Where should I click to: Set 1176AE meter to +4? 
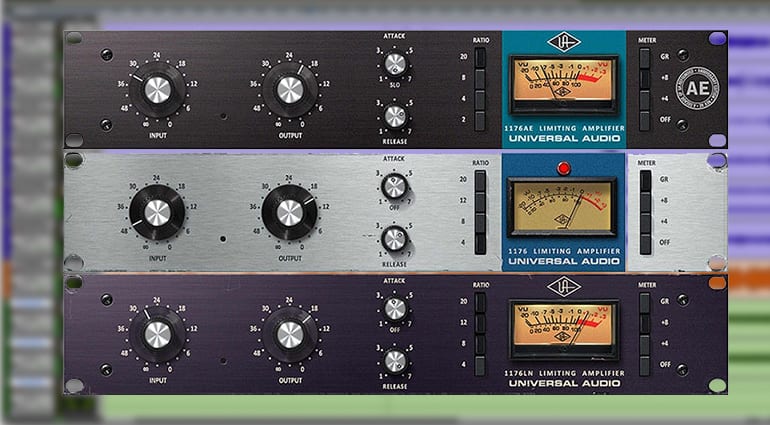(x=645, y=100)
